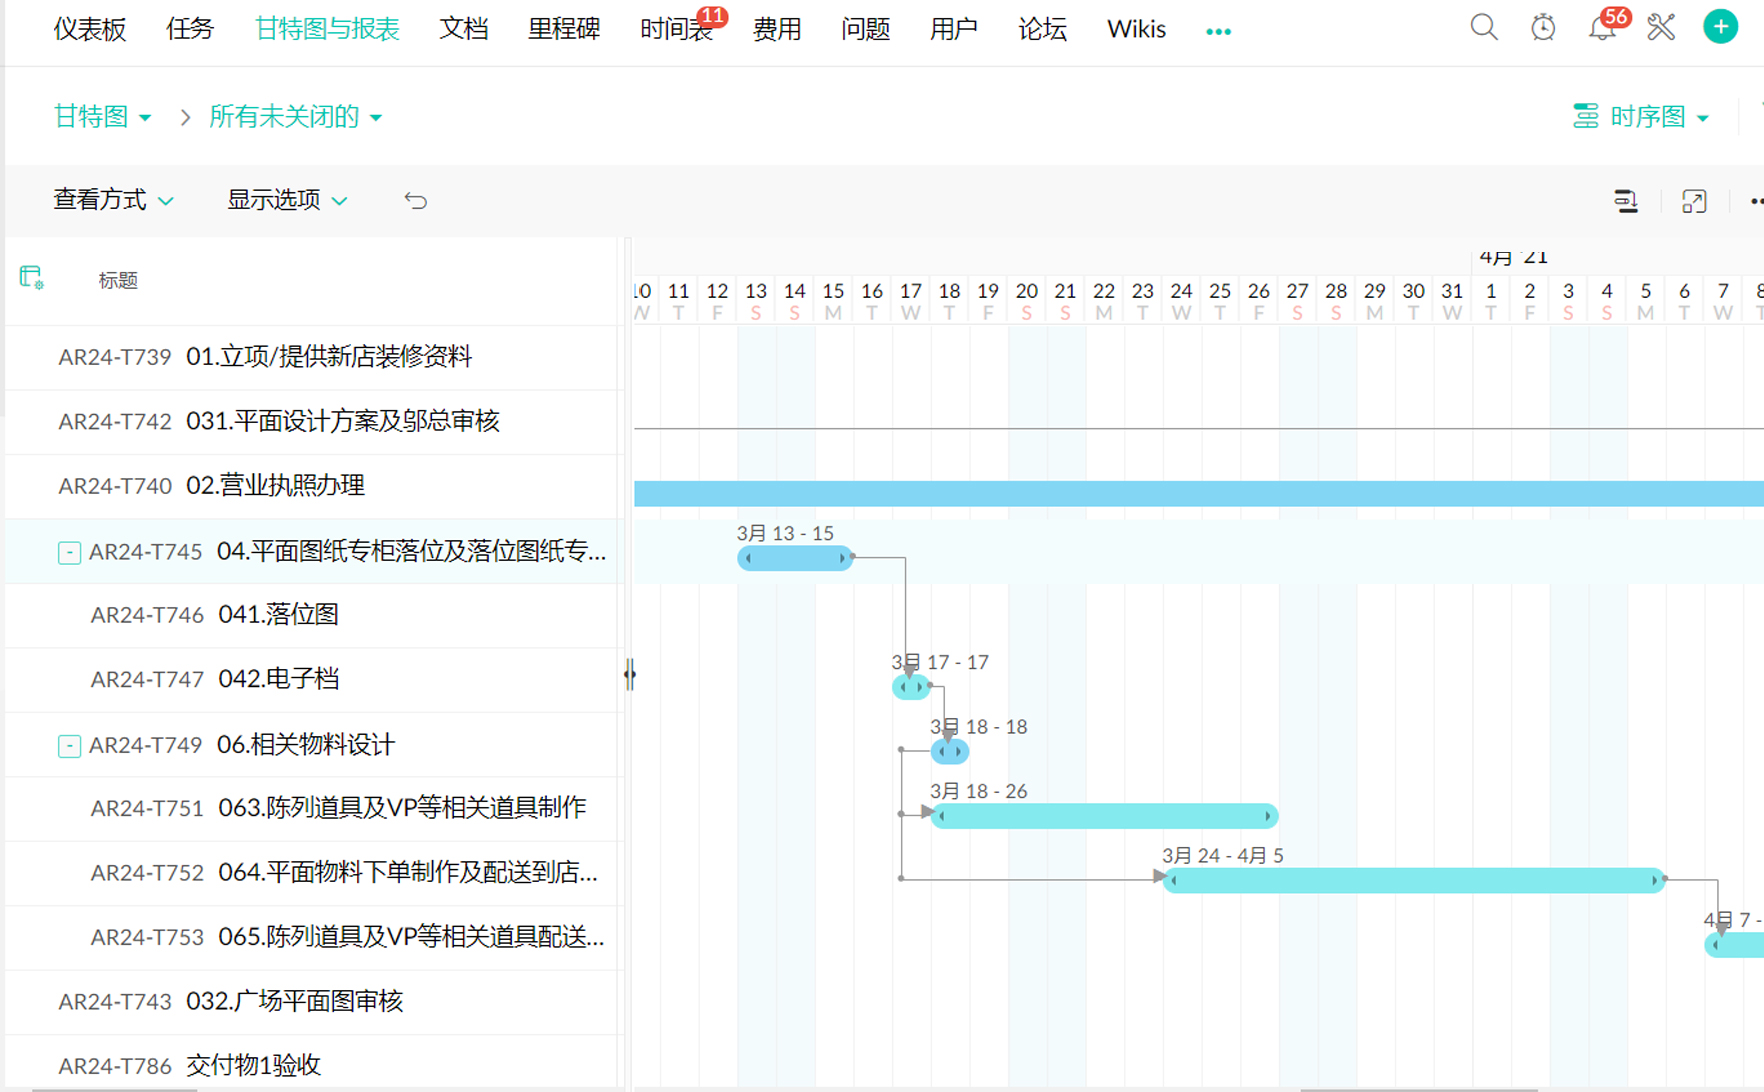Image resolution: width=1764 pixels, height=1092 pixels.
Task: Open the column customization icon beside 标题
Action: (31, 278)
